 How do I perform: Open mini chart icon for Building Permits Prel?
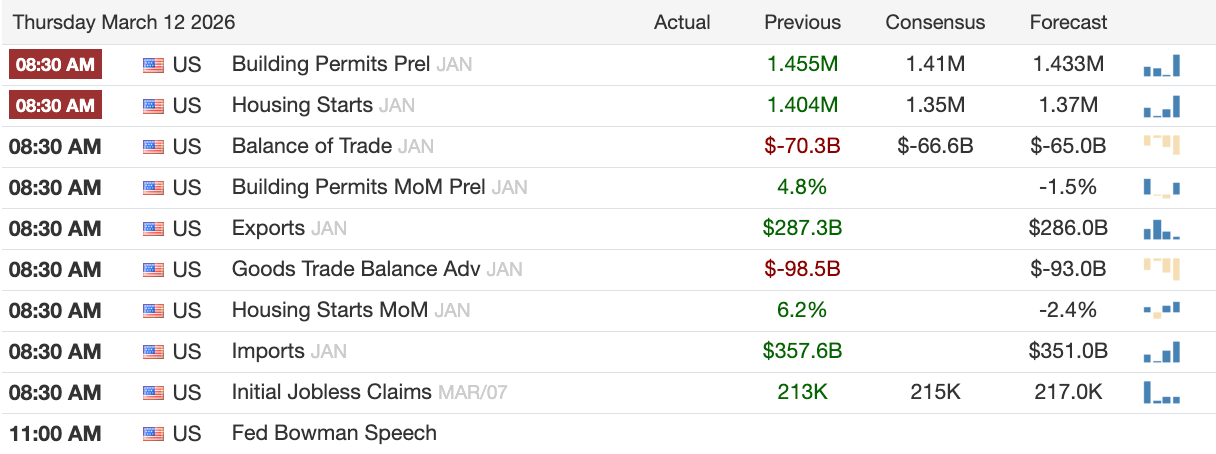[1162, 66]
